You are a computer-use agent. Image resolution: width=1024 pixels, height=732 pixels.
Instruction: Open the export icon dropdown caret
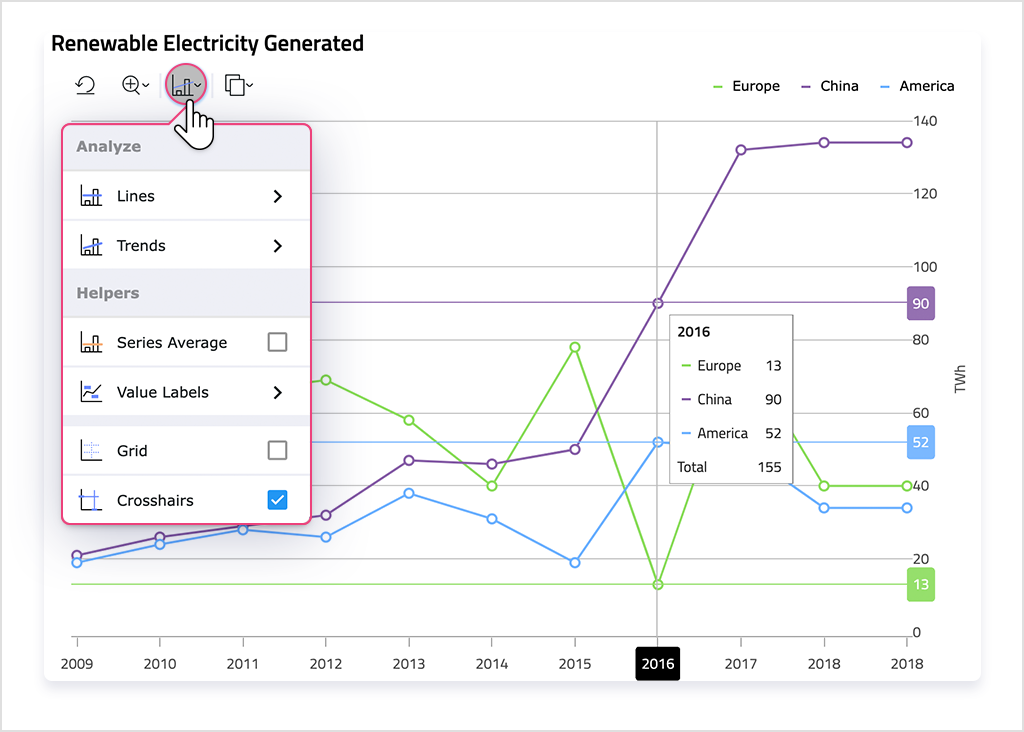tap(249, 85)
